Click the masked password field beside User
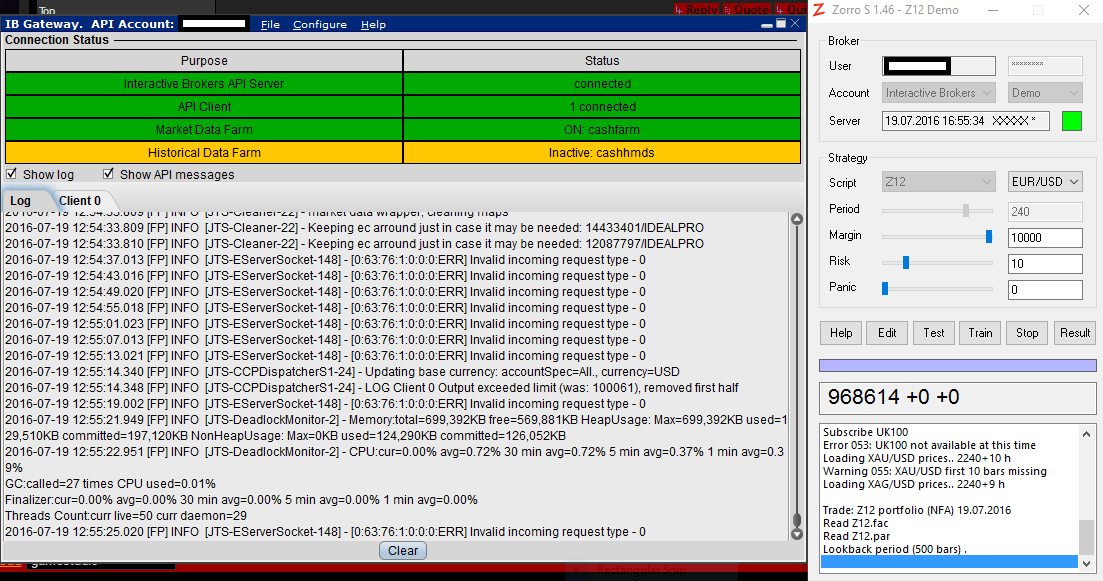The height and width of the screenshot is (581, 1103). [1045, 66]
